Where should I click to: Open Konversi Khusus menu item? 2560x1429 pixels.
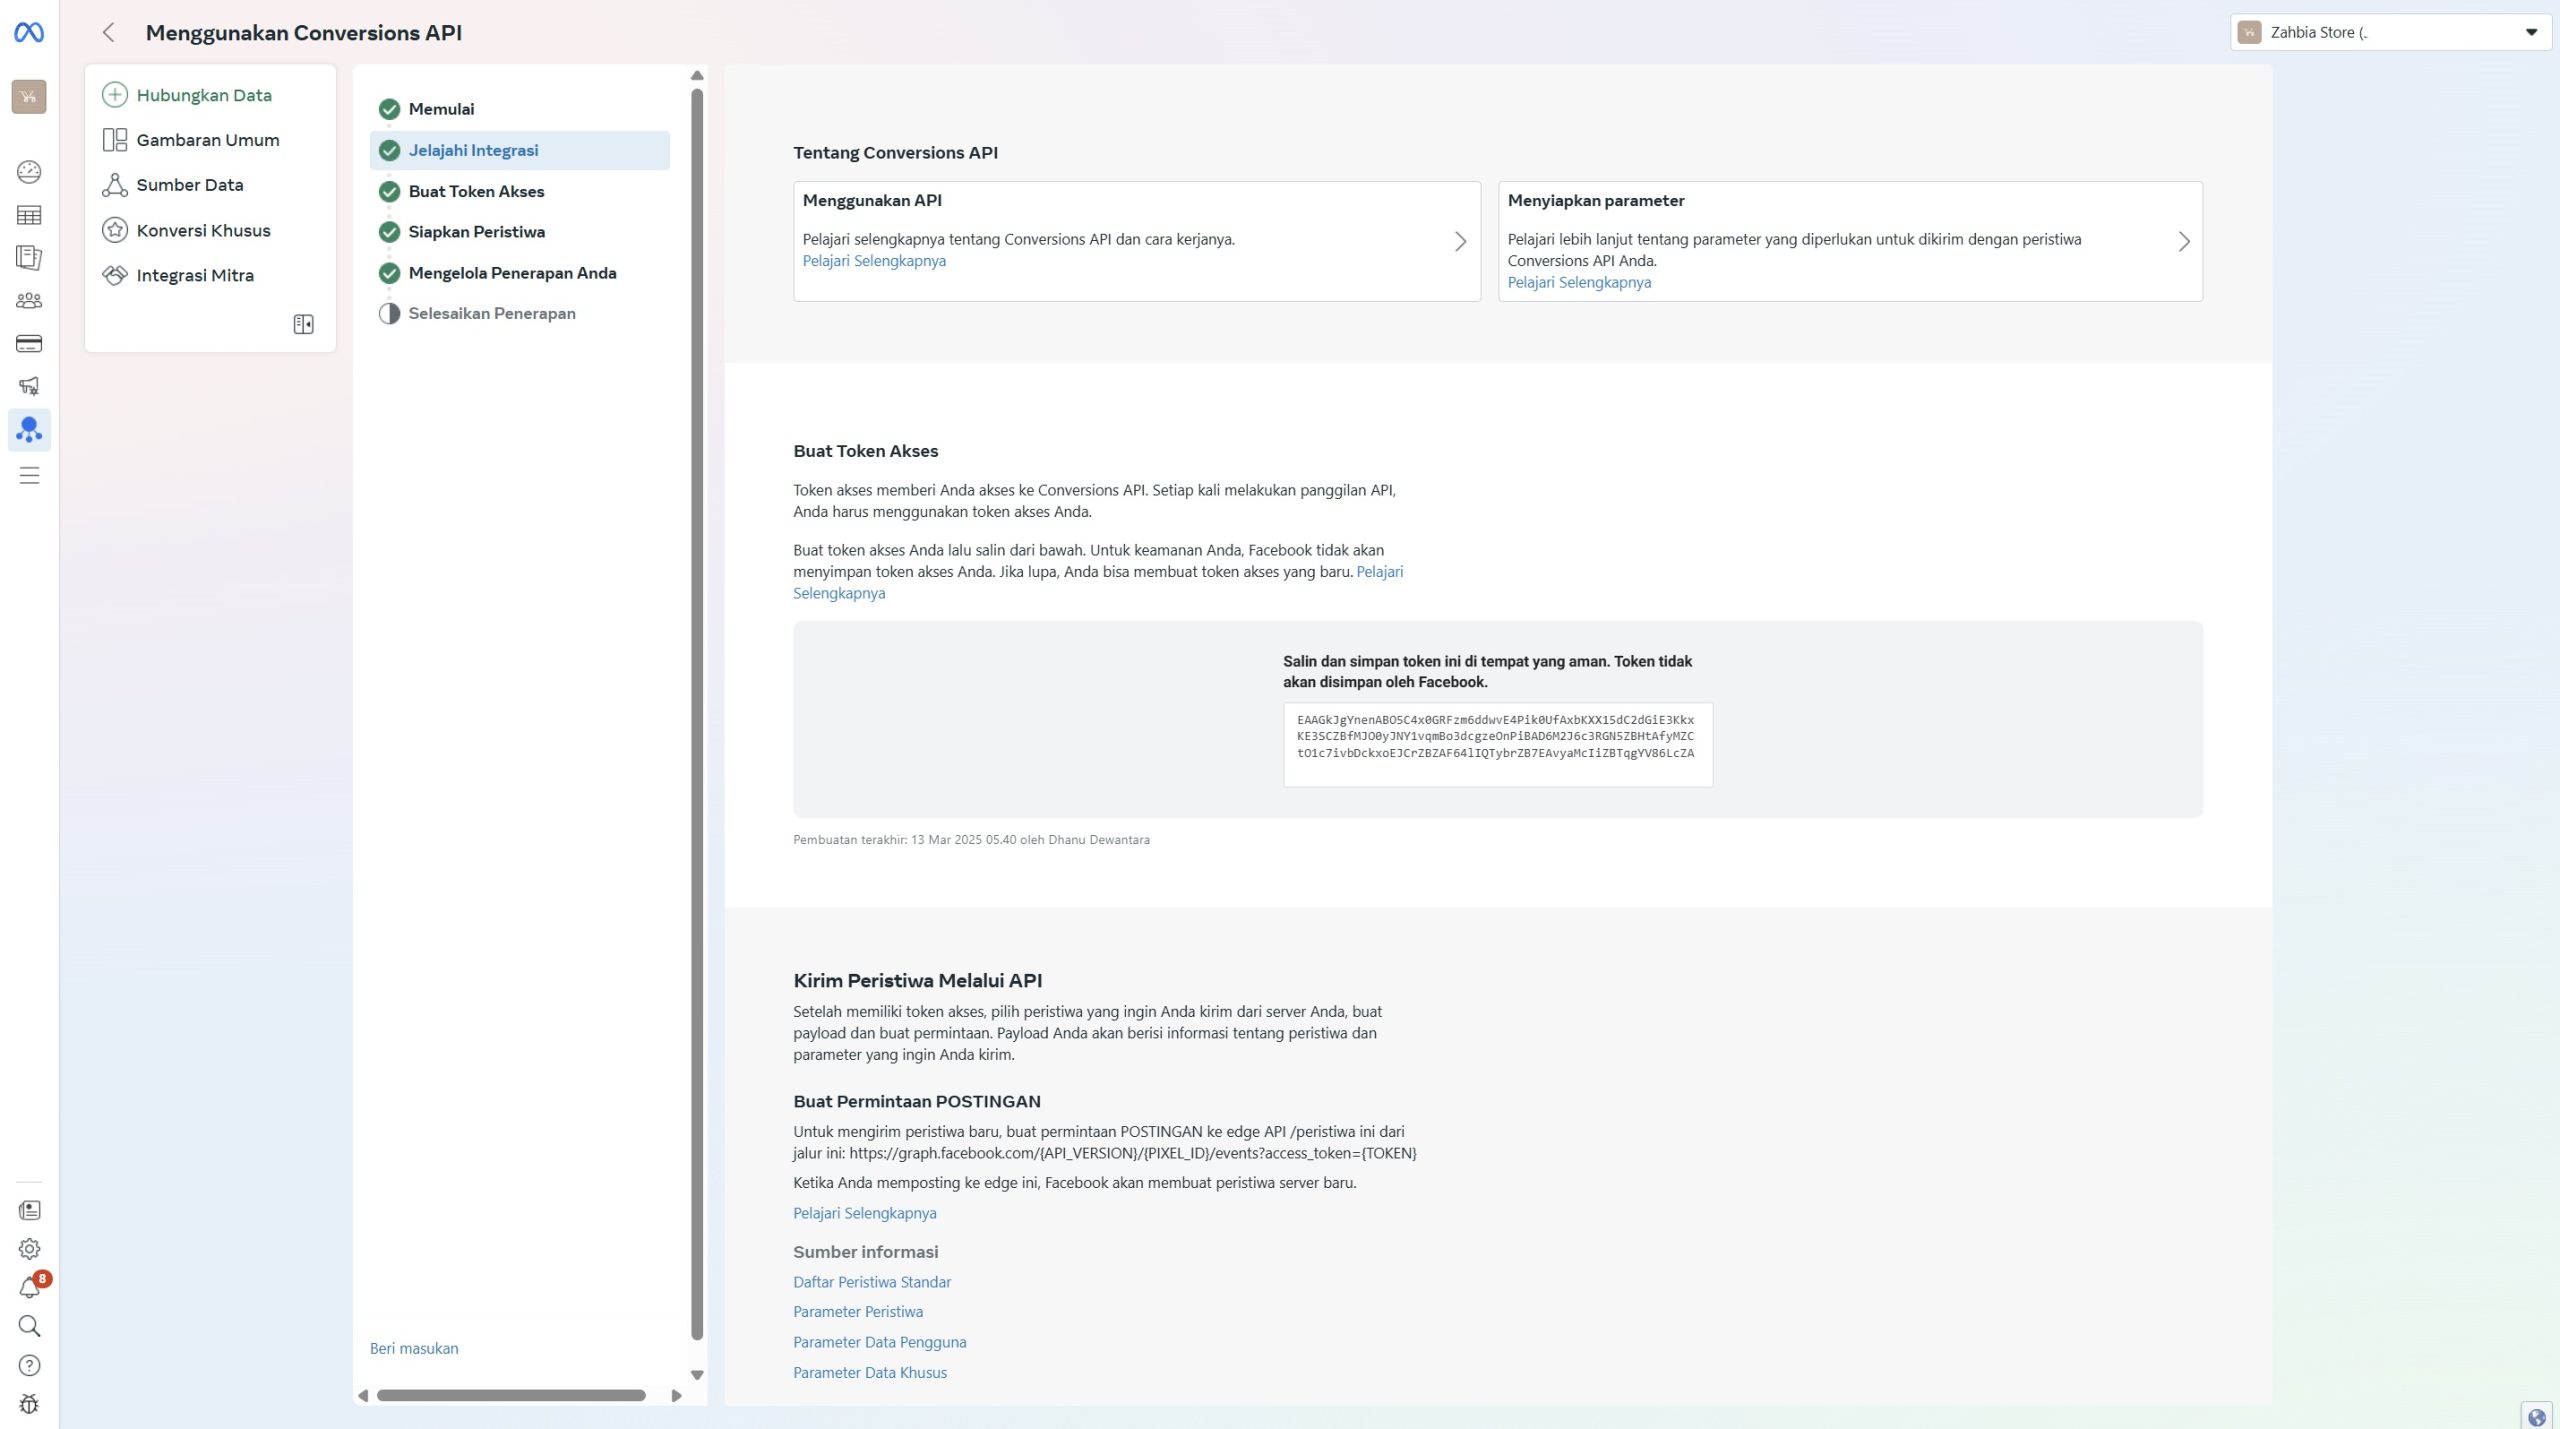tap(203, 230)
